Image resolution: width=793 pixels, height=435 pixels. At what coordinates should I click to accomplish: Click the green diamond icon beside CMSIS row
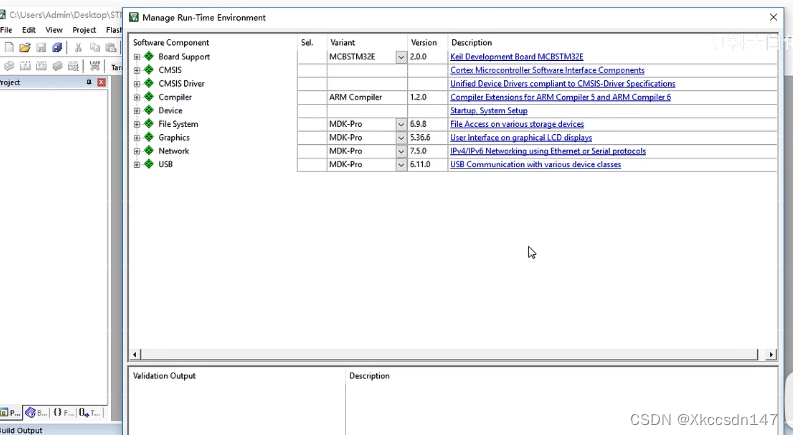(149, 70)
